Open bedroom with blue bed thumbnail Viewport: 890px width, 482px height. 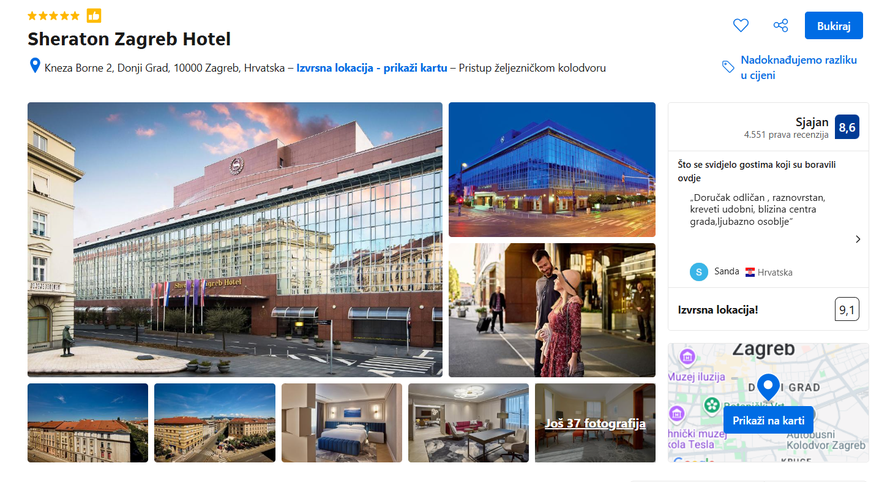(342, 423)
